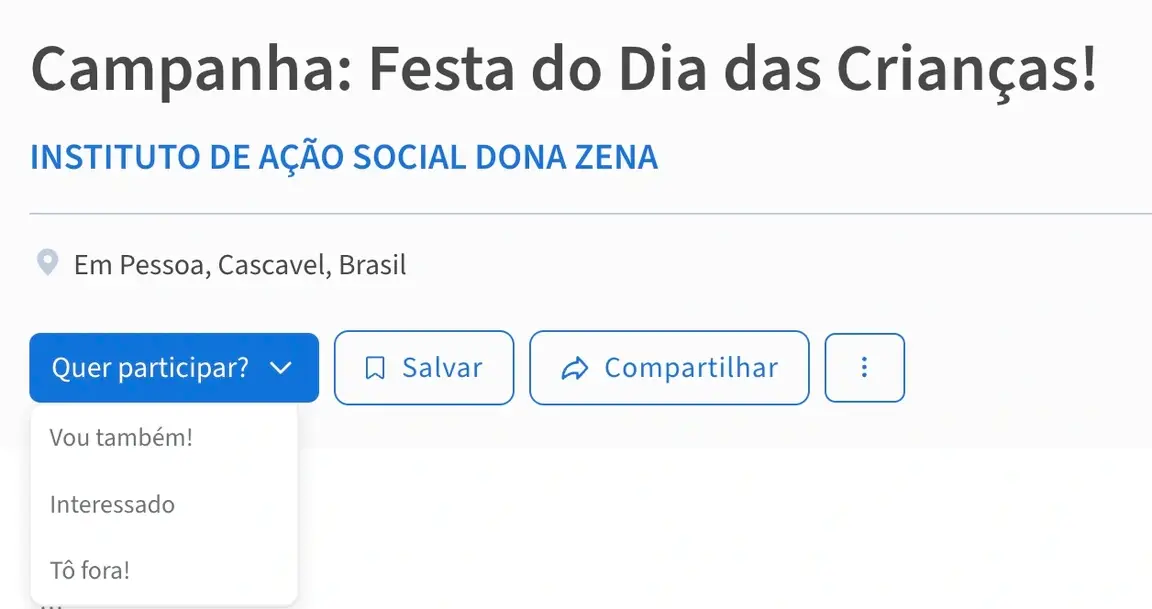Click the location pin icon
The height and width of the screenshot is (609, 1152).
46,264
